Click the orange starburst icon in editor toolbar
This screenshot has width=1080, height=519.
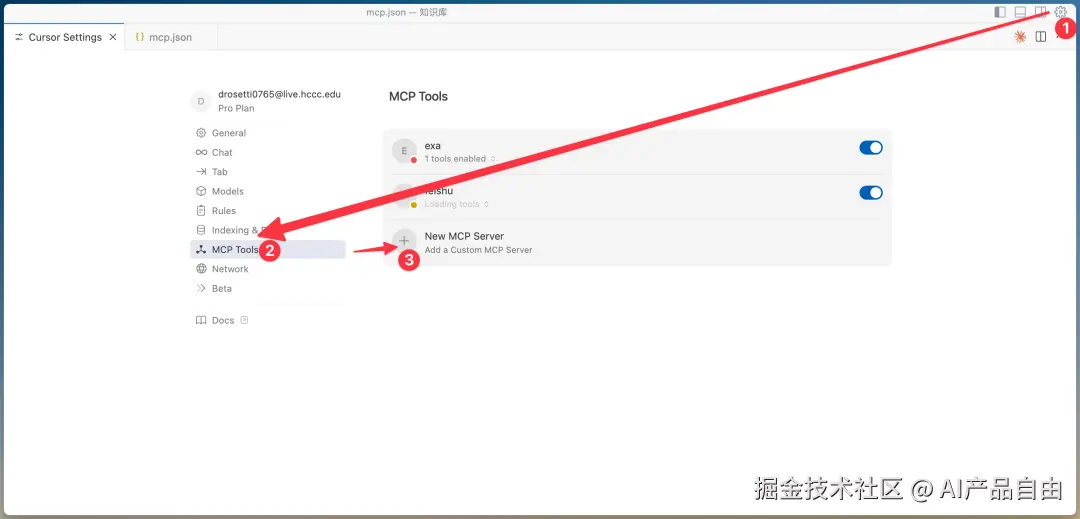[1020, 37]
